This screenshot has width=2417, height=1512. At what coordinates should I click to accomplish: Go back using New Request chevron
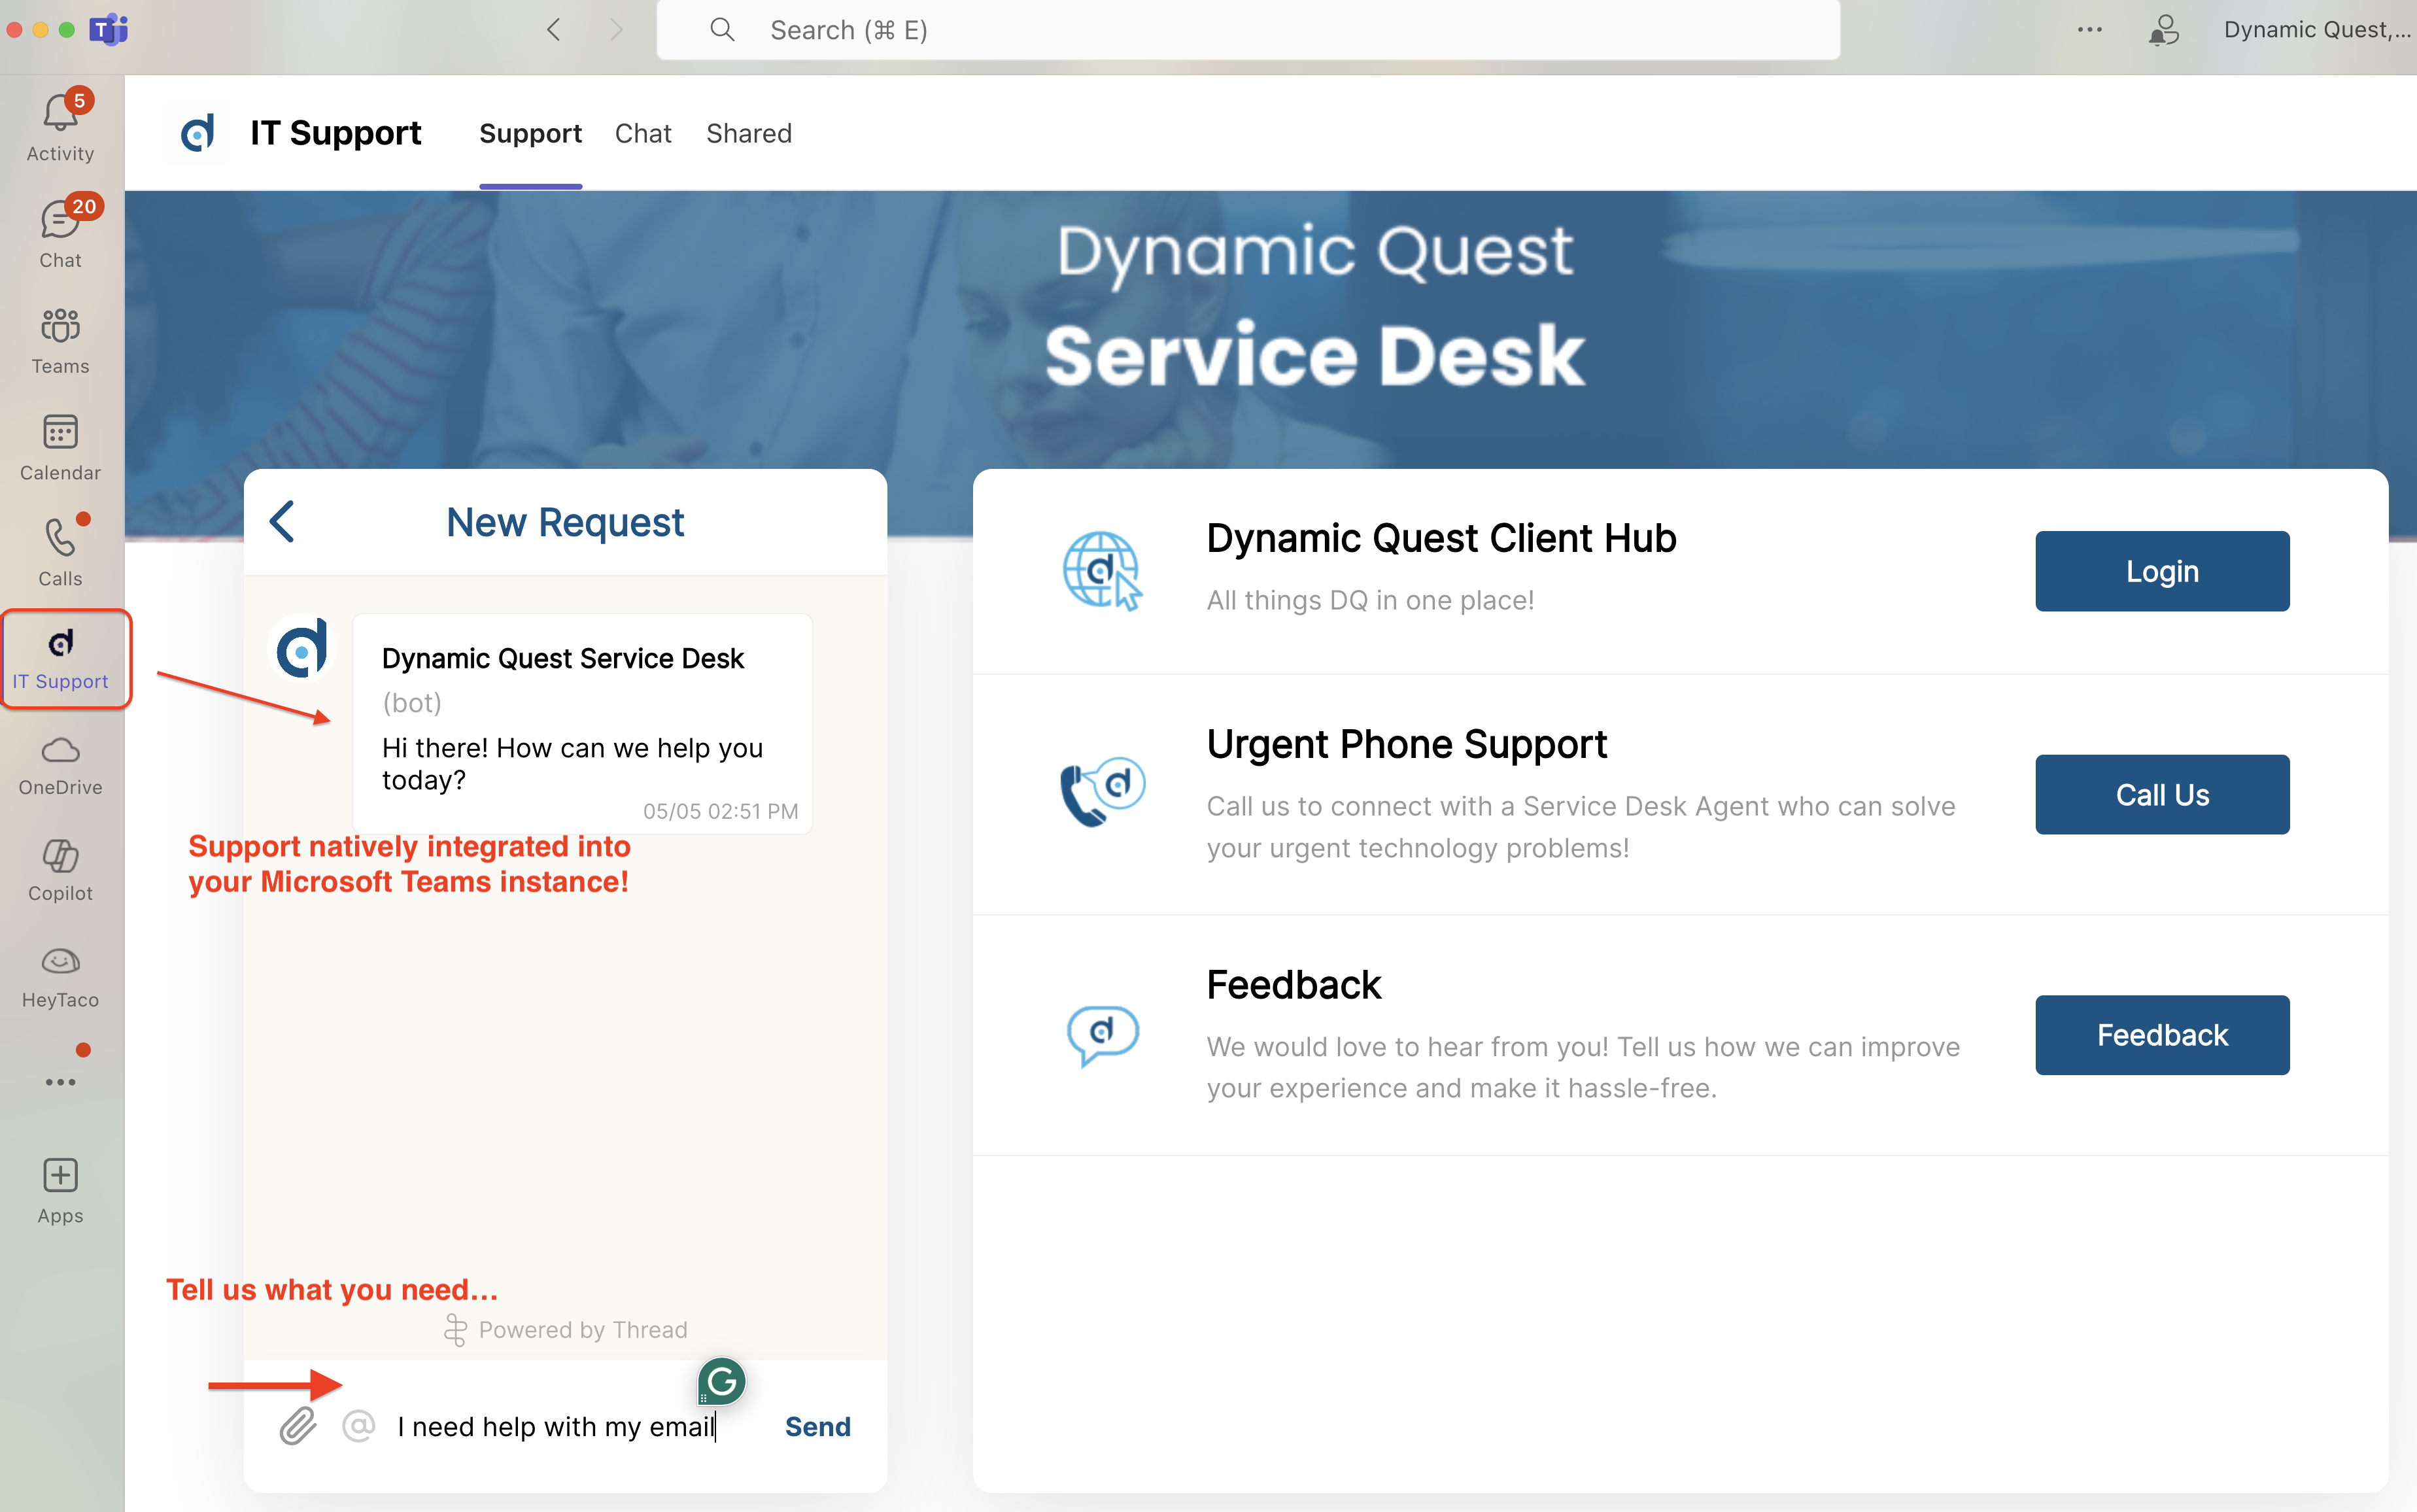pyautogui.click(x=283, y=522)
